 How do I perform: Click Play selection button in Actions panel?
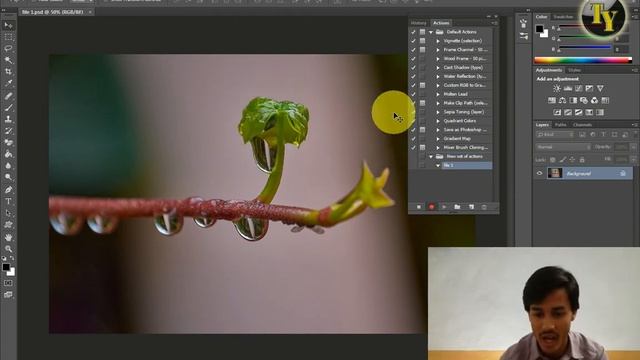click(444, 207)
